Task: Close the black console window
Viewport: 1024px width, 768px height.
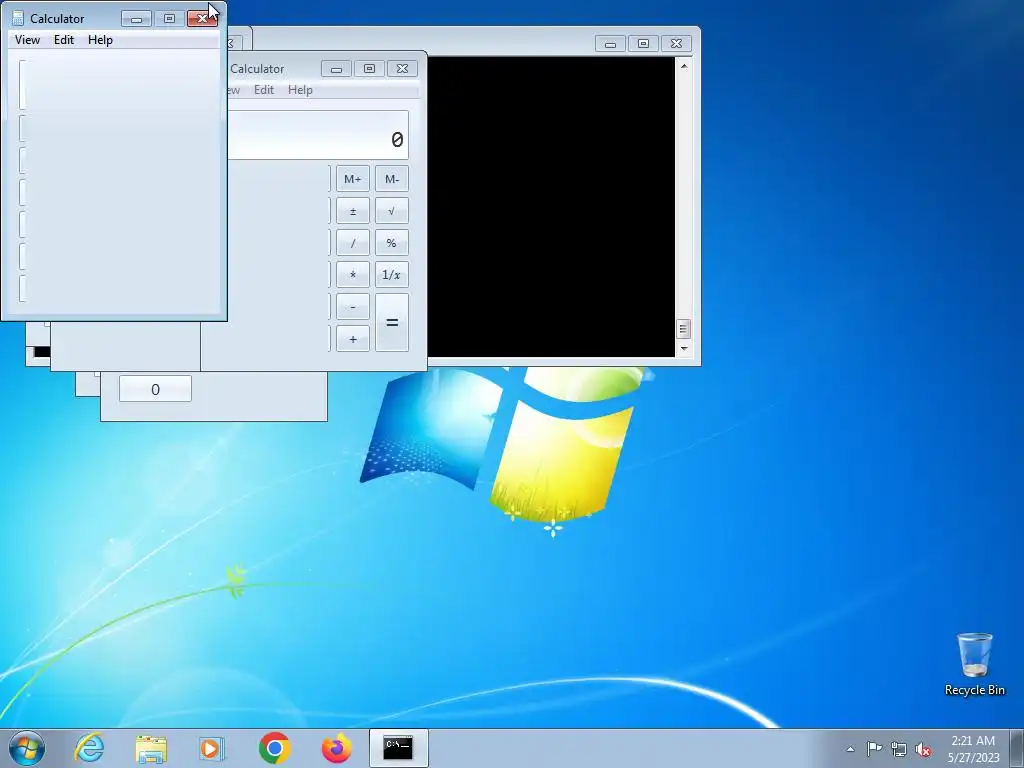Action: tap(676, 44)
